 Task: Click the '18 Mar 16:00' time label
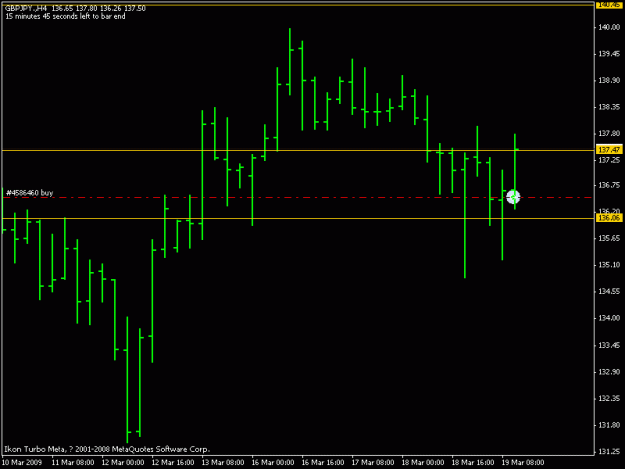pyautogui.click(x=473, y=463)
